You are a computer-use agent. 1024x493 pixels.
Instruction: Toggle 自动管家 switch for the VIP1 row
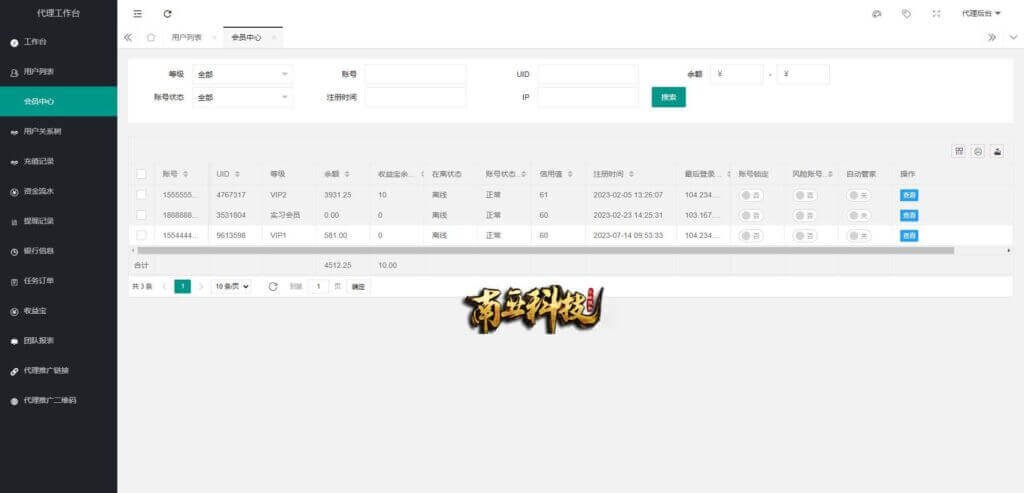859,236
